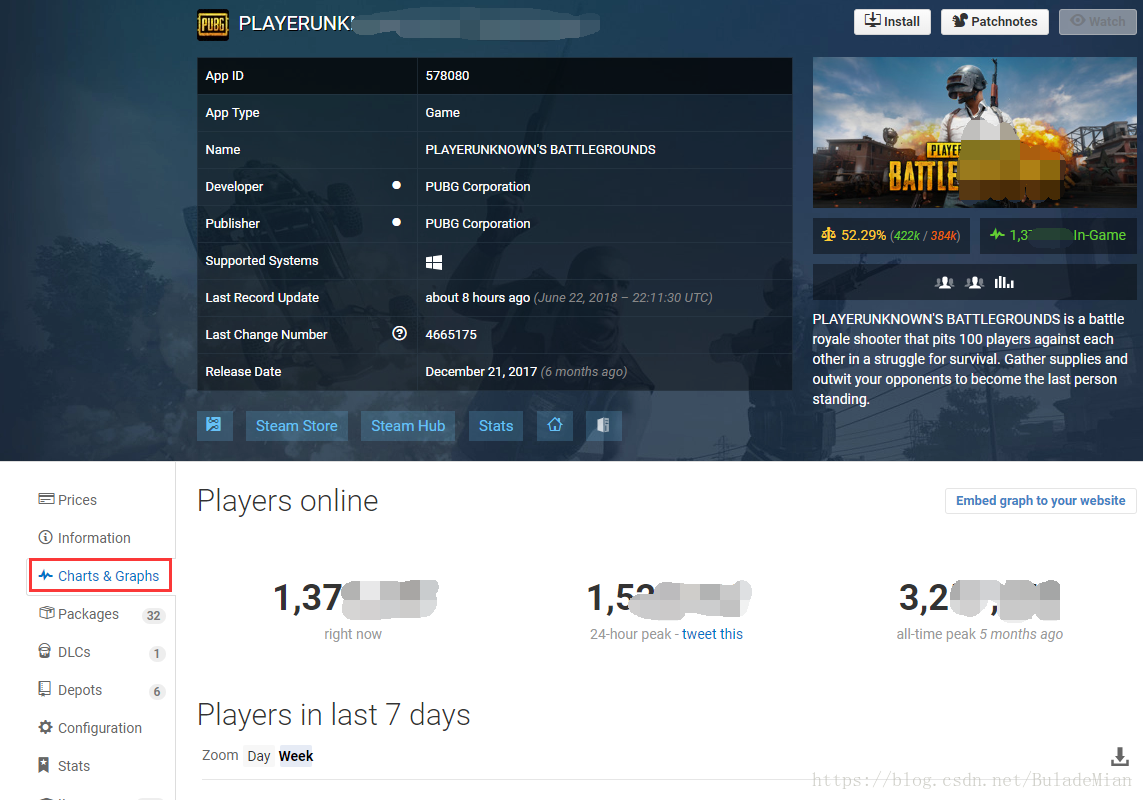Click the Players online heading

(288, 501)
